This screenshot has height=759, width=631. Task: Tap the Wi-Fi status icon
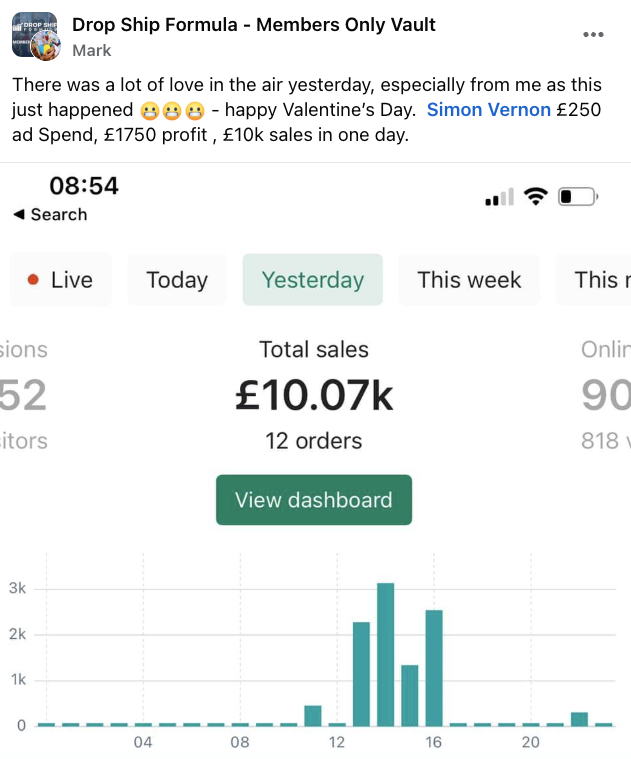click(535, 196)
